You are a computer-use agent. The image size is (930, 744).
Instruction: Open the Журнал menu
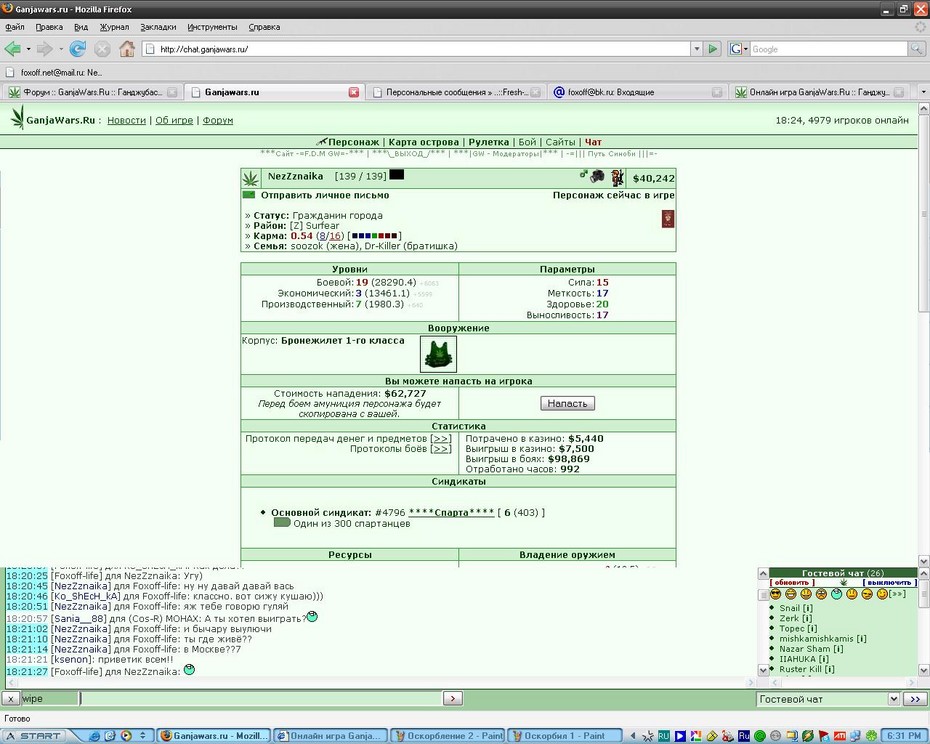point(114,27)
